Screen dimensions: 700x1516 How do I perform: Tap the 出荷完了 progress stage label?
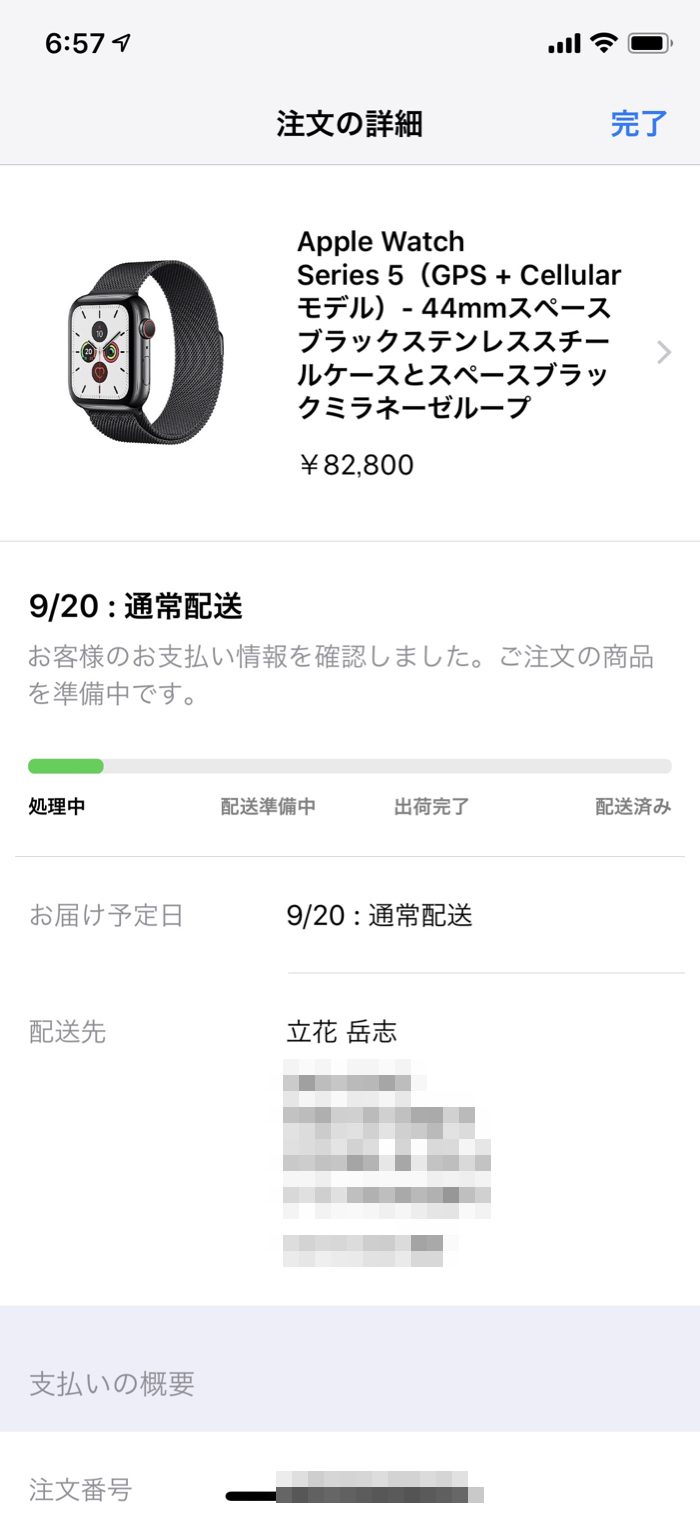click(431, 807)
